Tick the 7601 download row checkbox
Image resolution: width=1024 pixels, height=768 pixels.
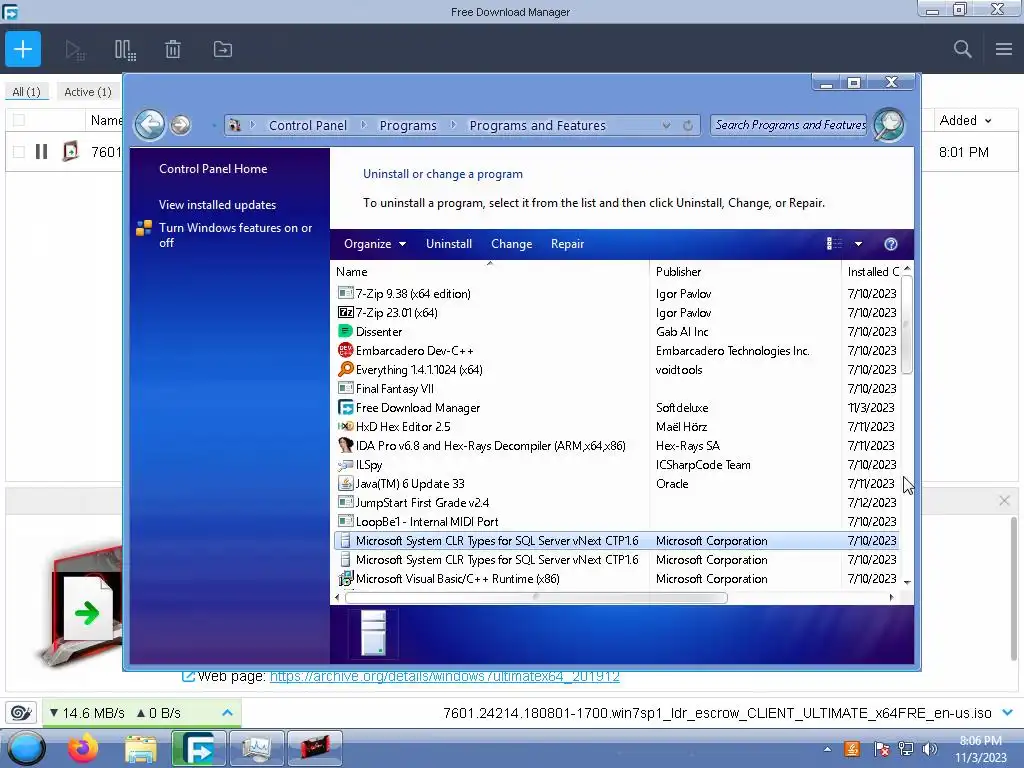(x=19, y=152)
